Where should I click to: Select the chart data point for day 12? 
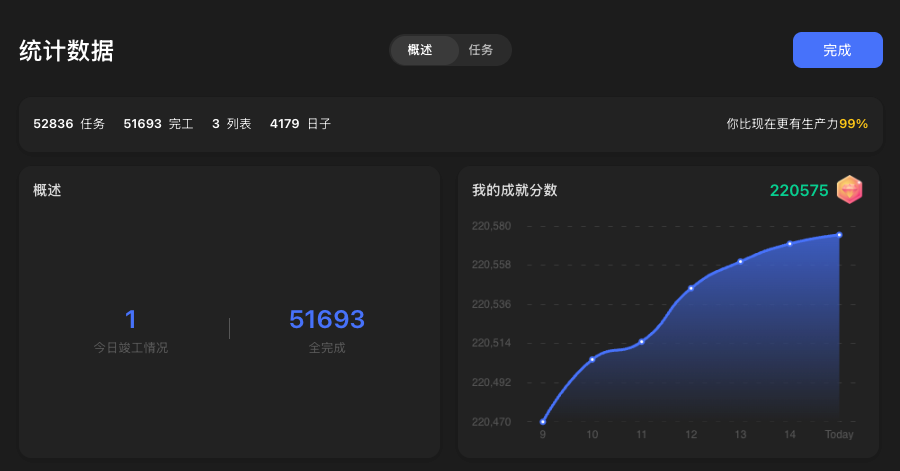coord(691,288)
